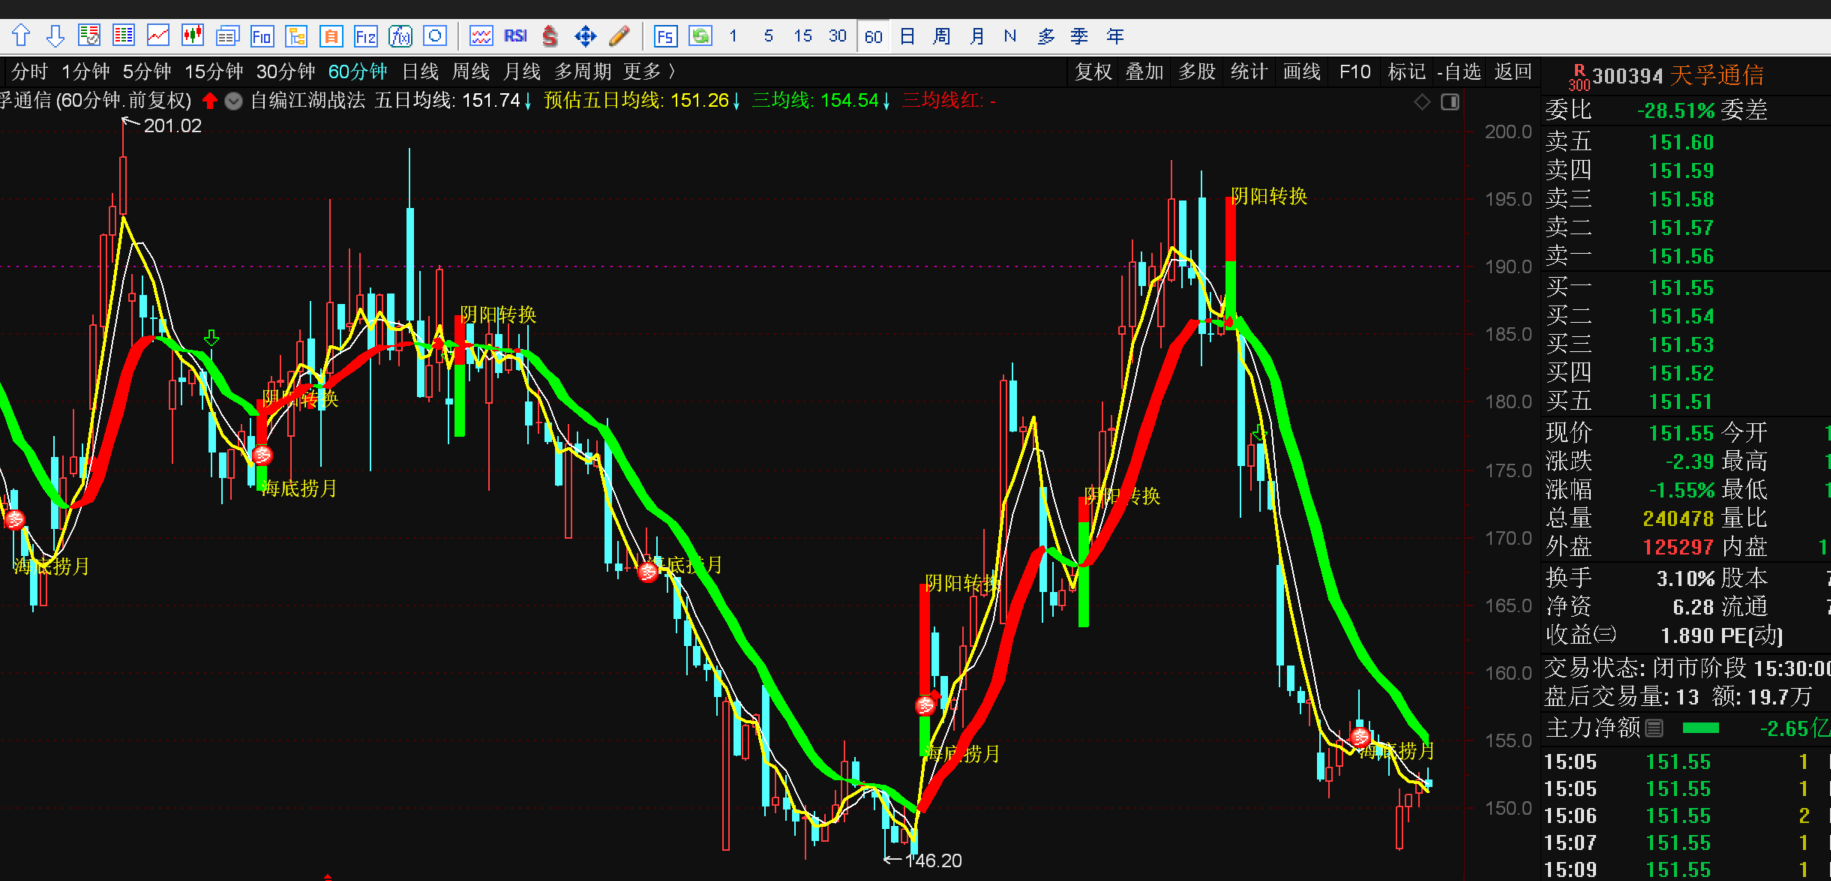Select the 季 quarterly toolbar period button

tap(1080, 36)
